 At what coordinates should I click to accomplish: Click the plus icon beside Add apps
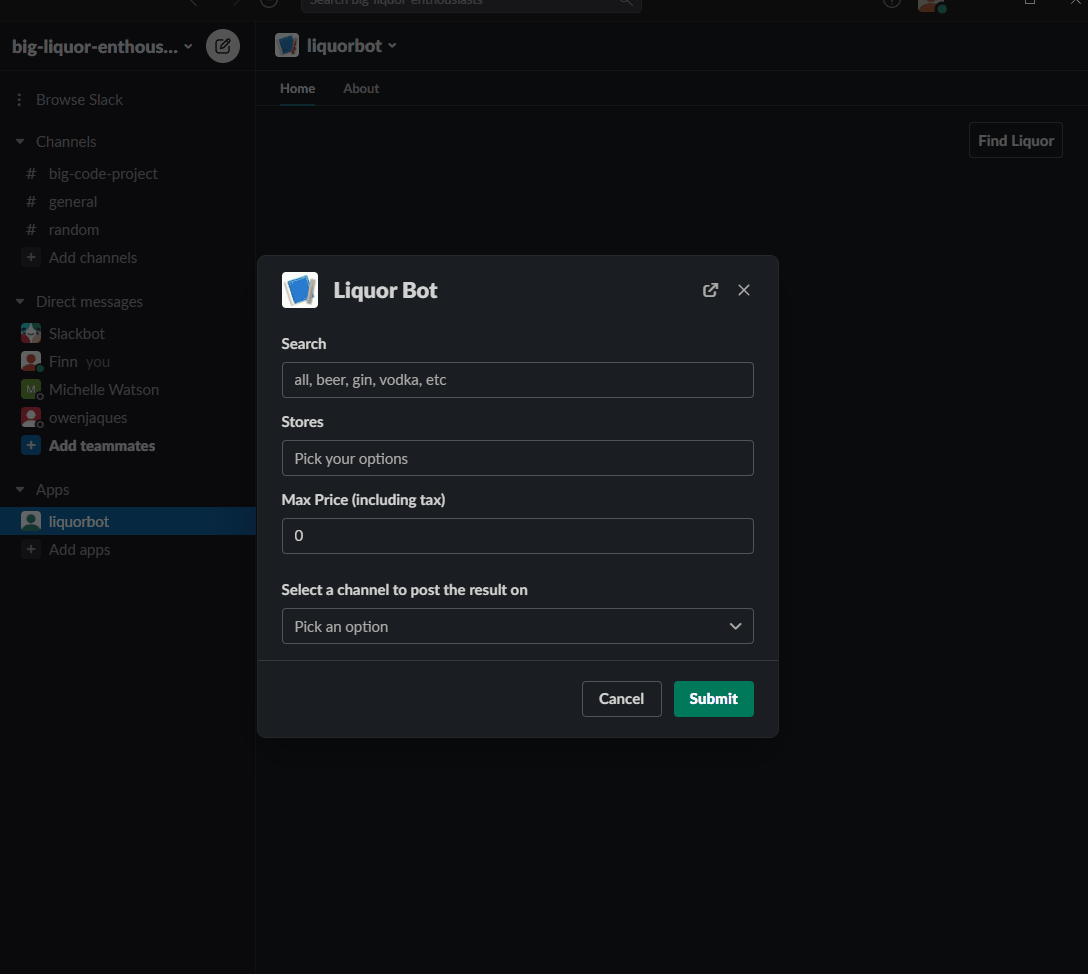click(x=31, y=549)
